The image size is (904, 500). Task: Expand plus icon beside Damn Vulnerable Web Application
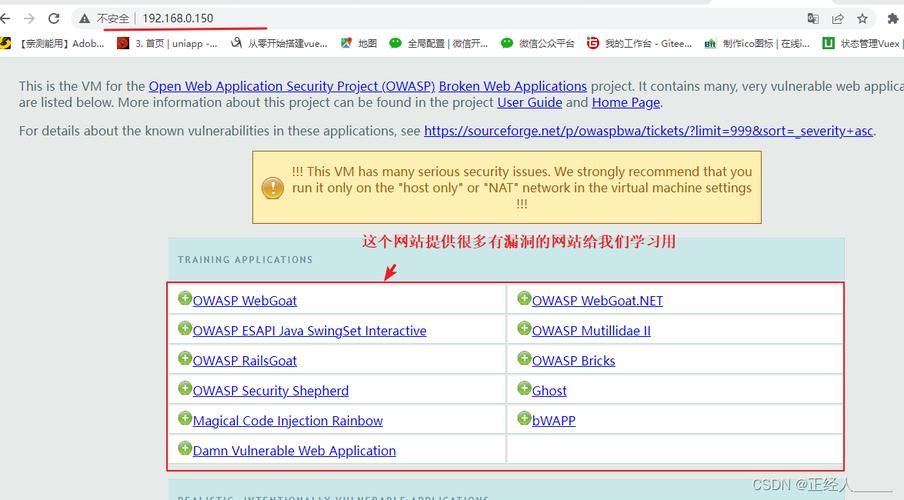(184, 448)
